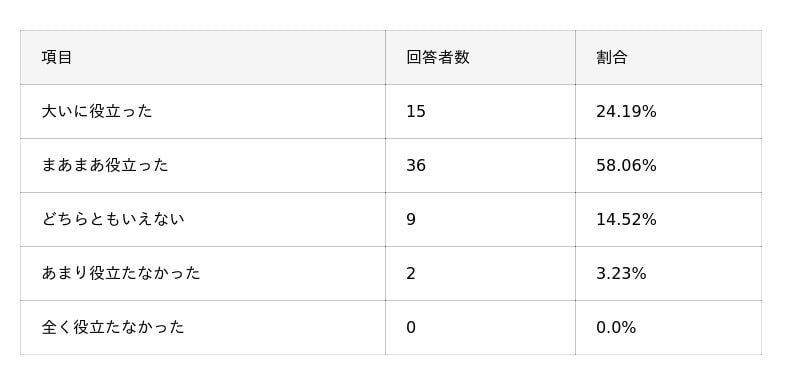Click the 回答者数 column header
Screen dimensions: 800x385
tap(438, 58)
